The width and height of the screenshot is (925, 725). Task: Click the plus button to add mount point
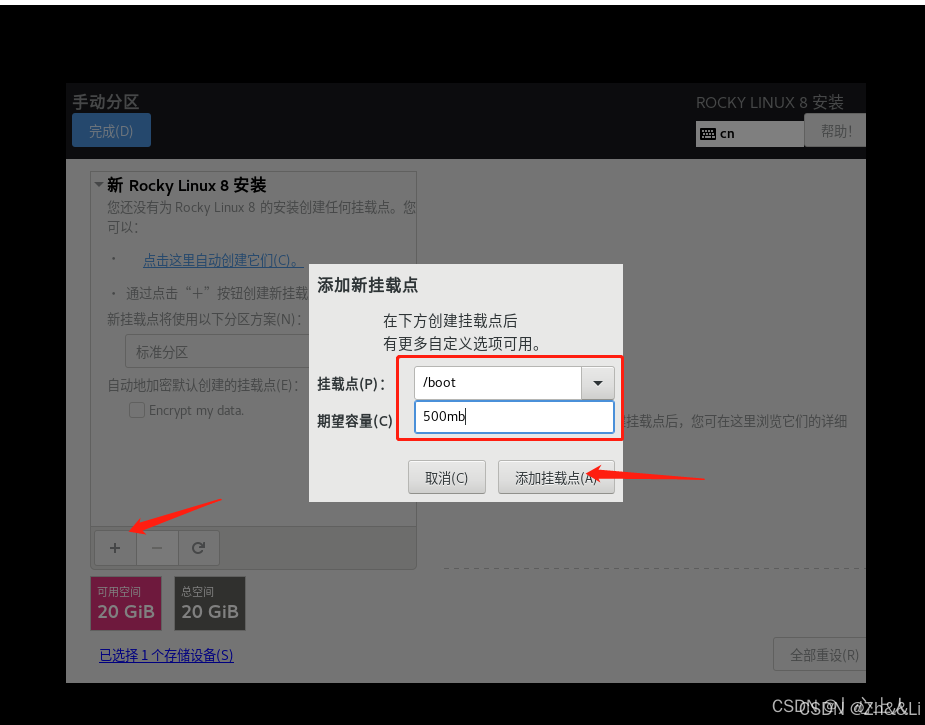[x=115, y=548]
